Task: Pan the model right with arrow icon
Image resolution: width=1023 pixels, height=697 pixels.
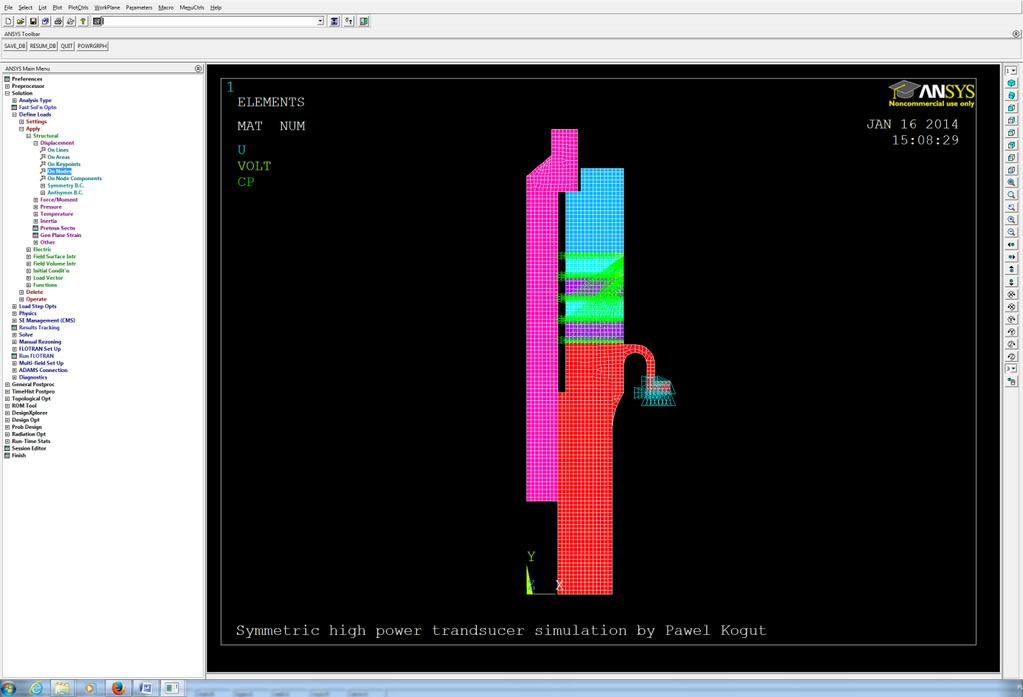Action: (1011, 257)
